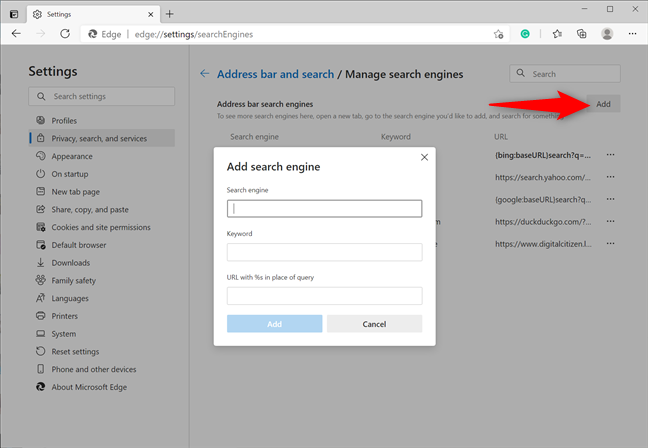648x448 pixels.
Task: Open Phone and other devices
Action: 102,369
